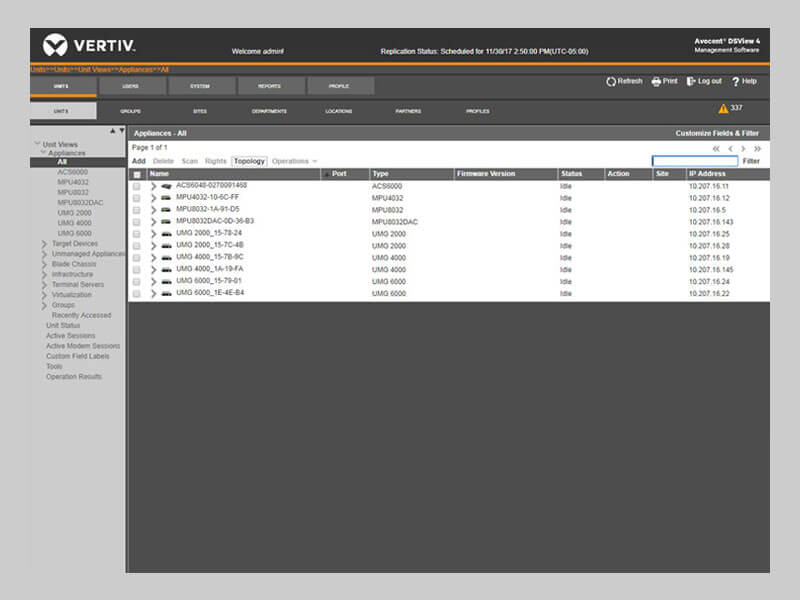Image resolution: width=800 pixels, height=600 pixels.
Task: Open Help via the question mark icon
Action: click(735, 82)
